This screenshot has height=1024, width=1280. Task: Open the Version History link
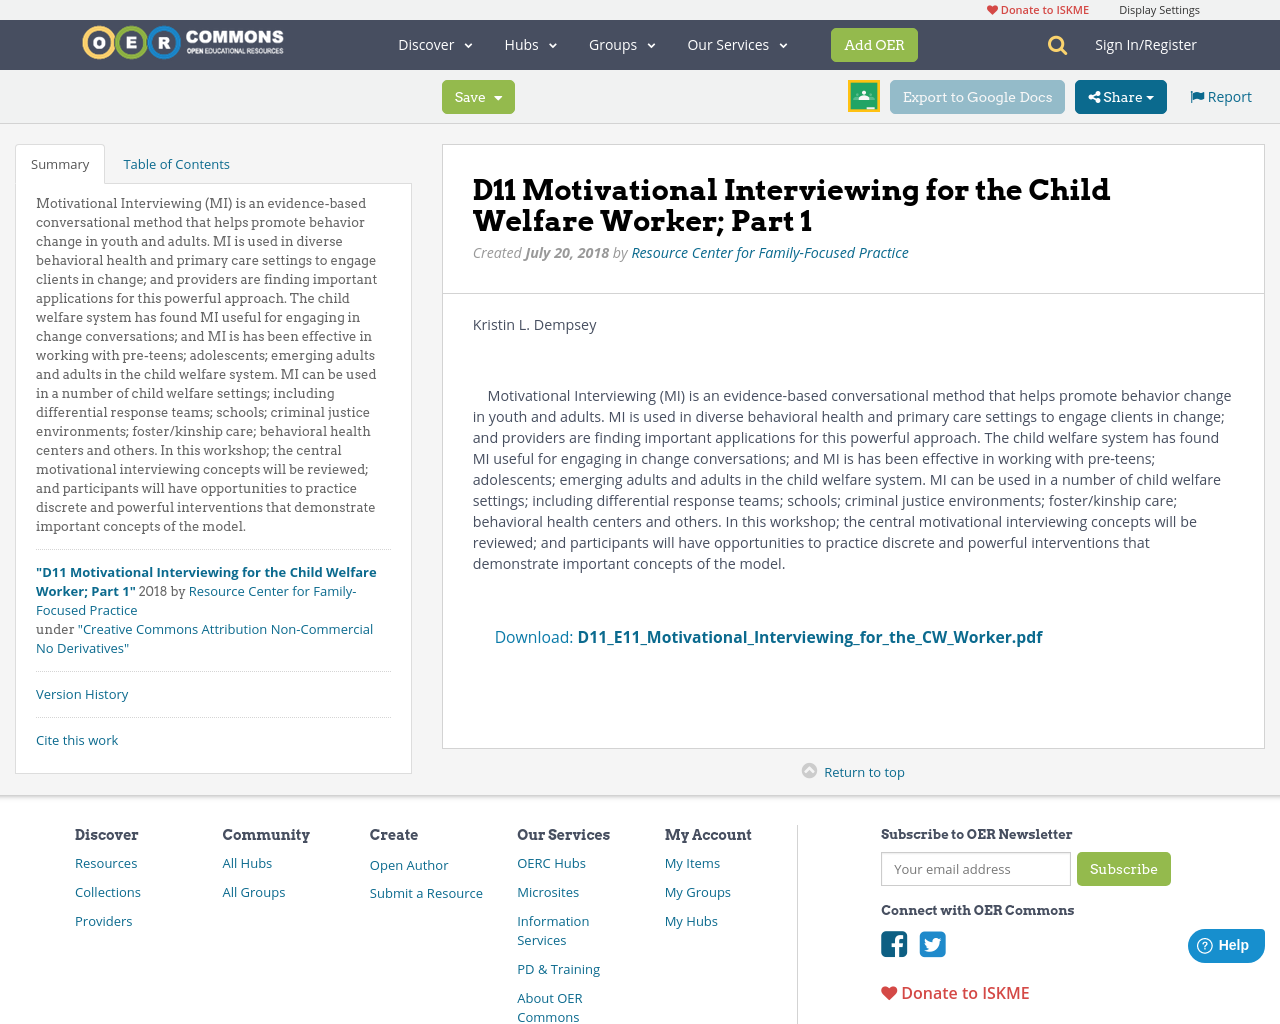[x=82, y=693]
